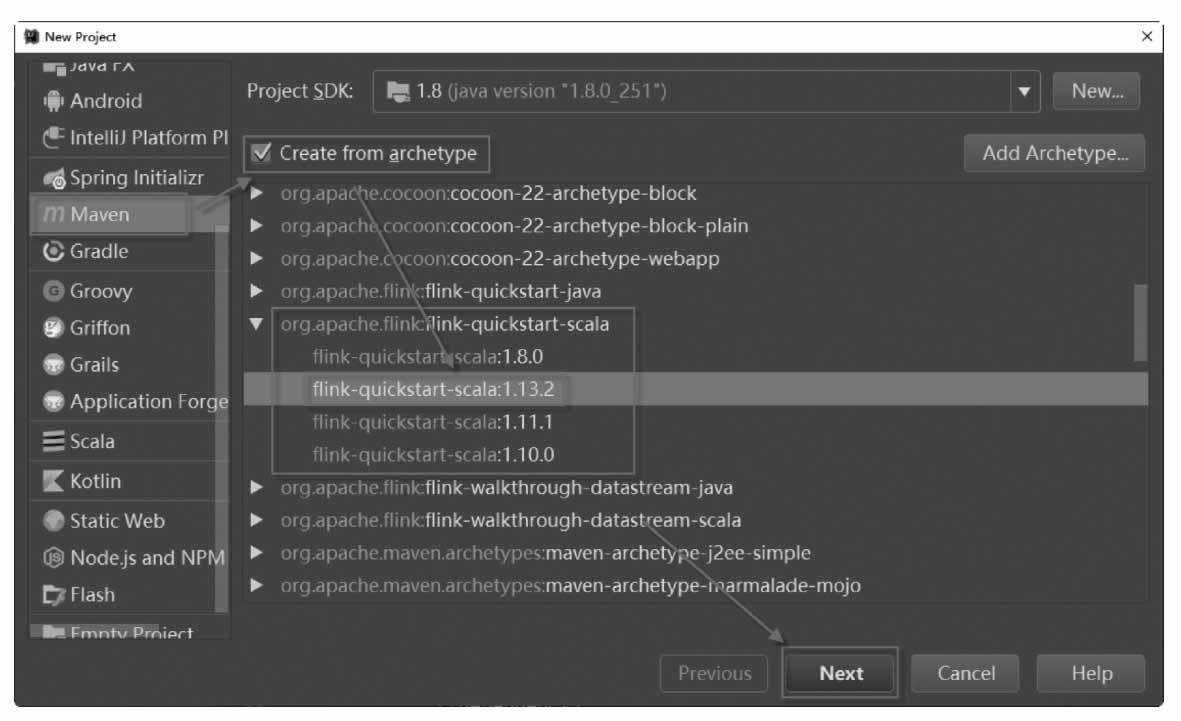Image resolution: width=1181 pixels, height=721 pixels.
Task: Collapse the flink-quickstart-scala archetype node
Action: (x=256, y=324)
